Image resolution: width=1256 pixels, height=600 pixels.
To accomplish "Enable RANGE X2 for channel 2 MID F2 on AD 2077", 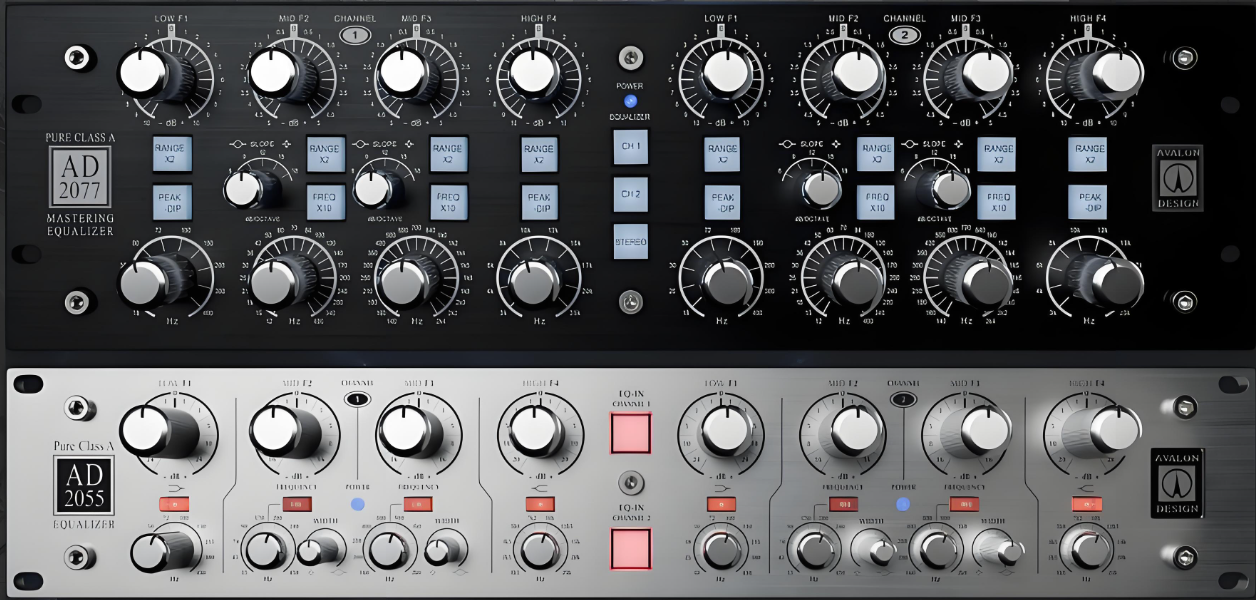I will pos(876,153).
